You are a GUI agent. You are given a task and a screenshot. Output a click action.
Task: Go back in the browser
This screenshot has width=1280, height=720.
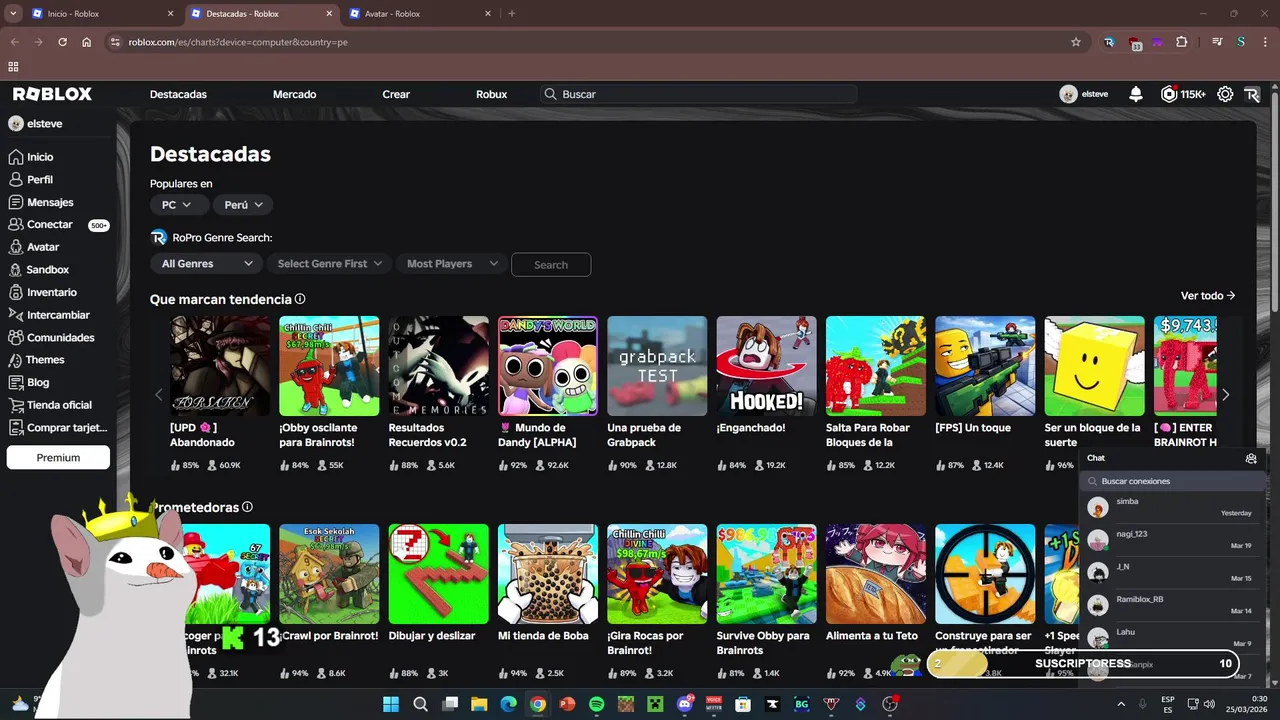tap(14, 42)
